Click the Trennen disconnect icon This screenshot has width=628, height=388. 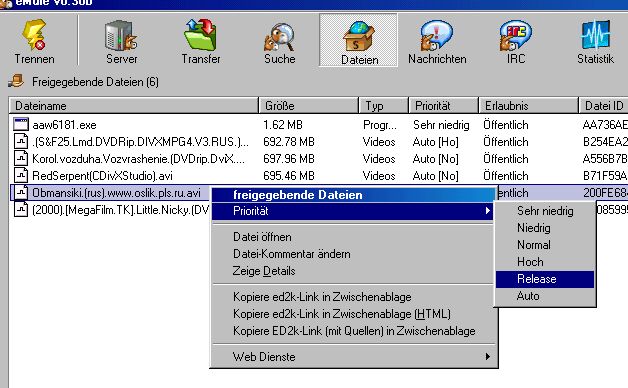click(34, 36)
